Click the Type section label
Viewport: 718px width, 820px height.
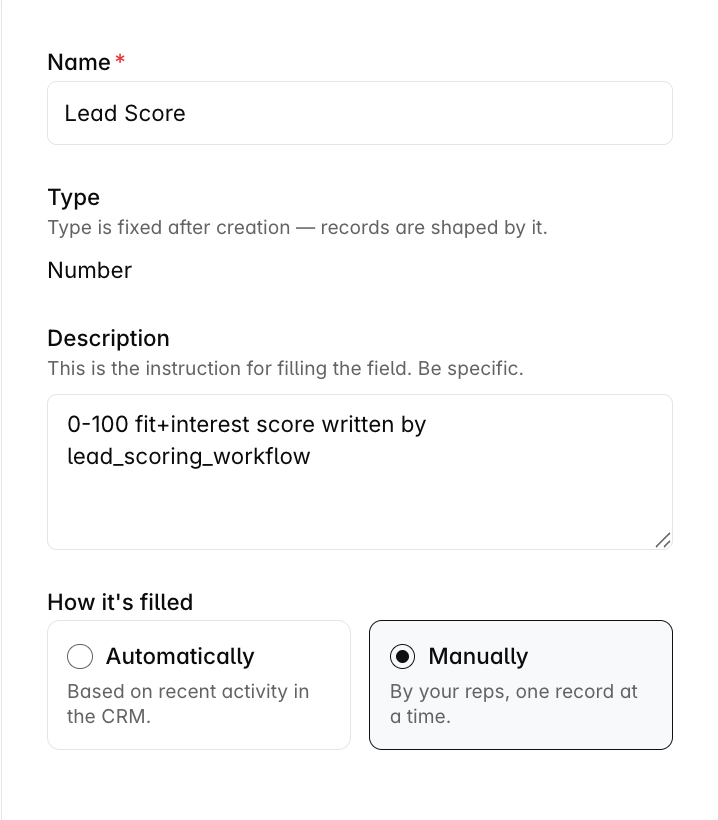click(x=74, y=197)
